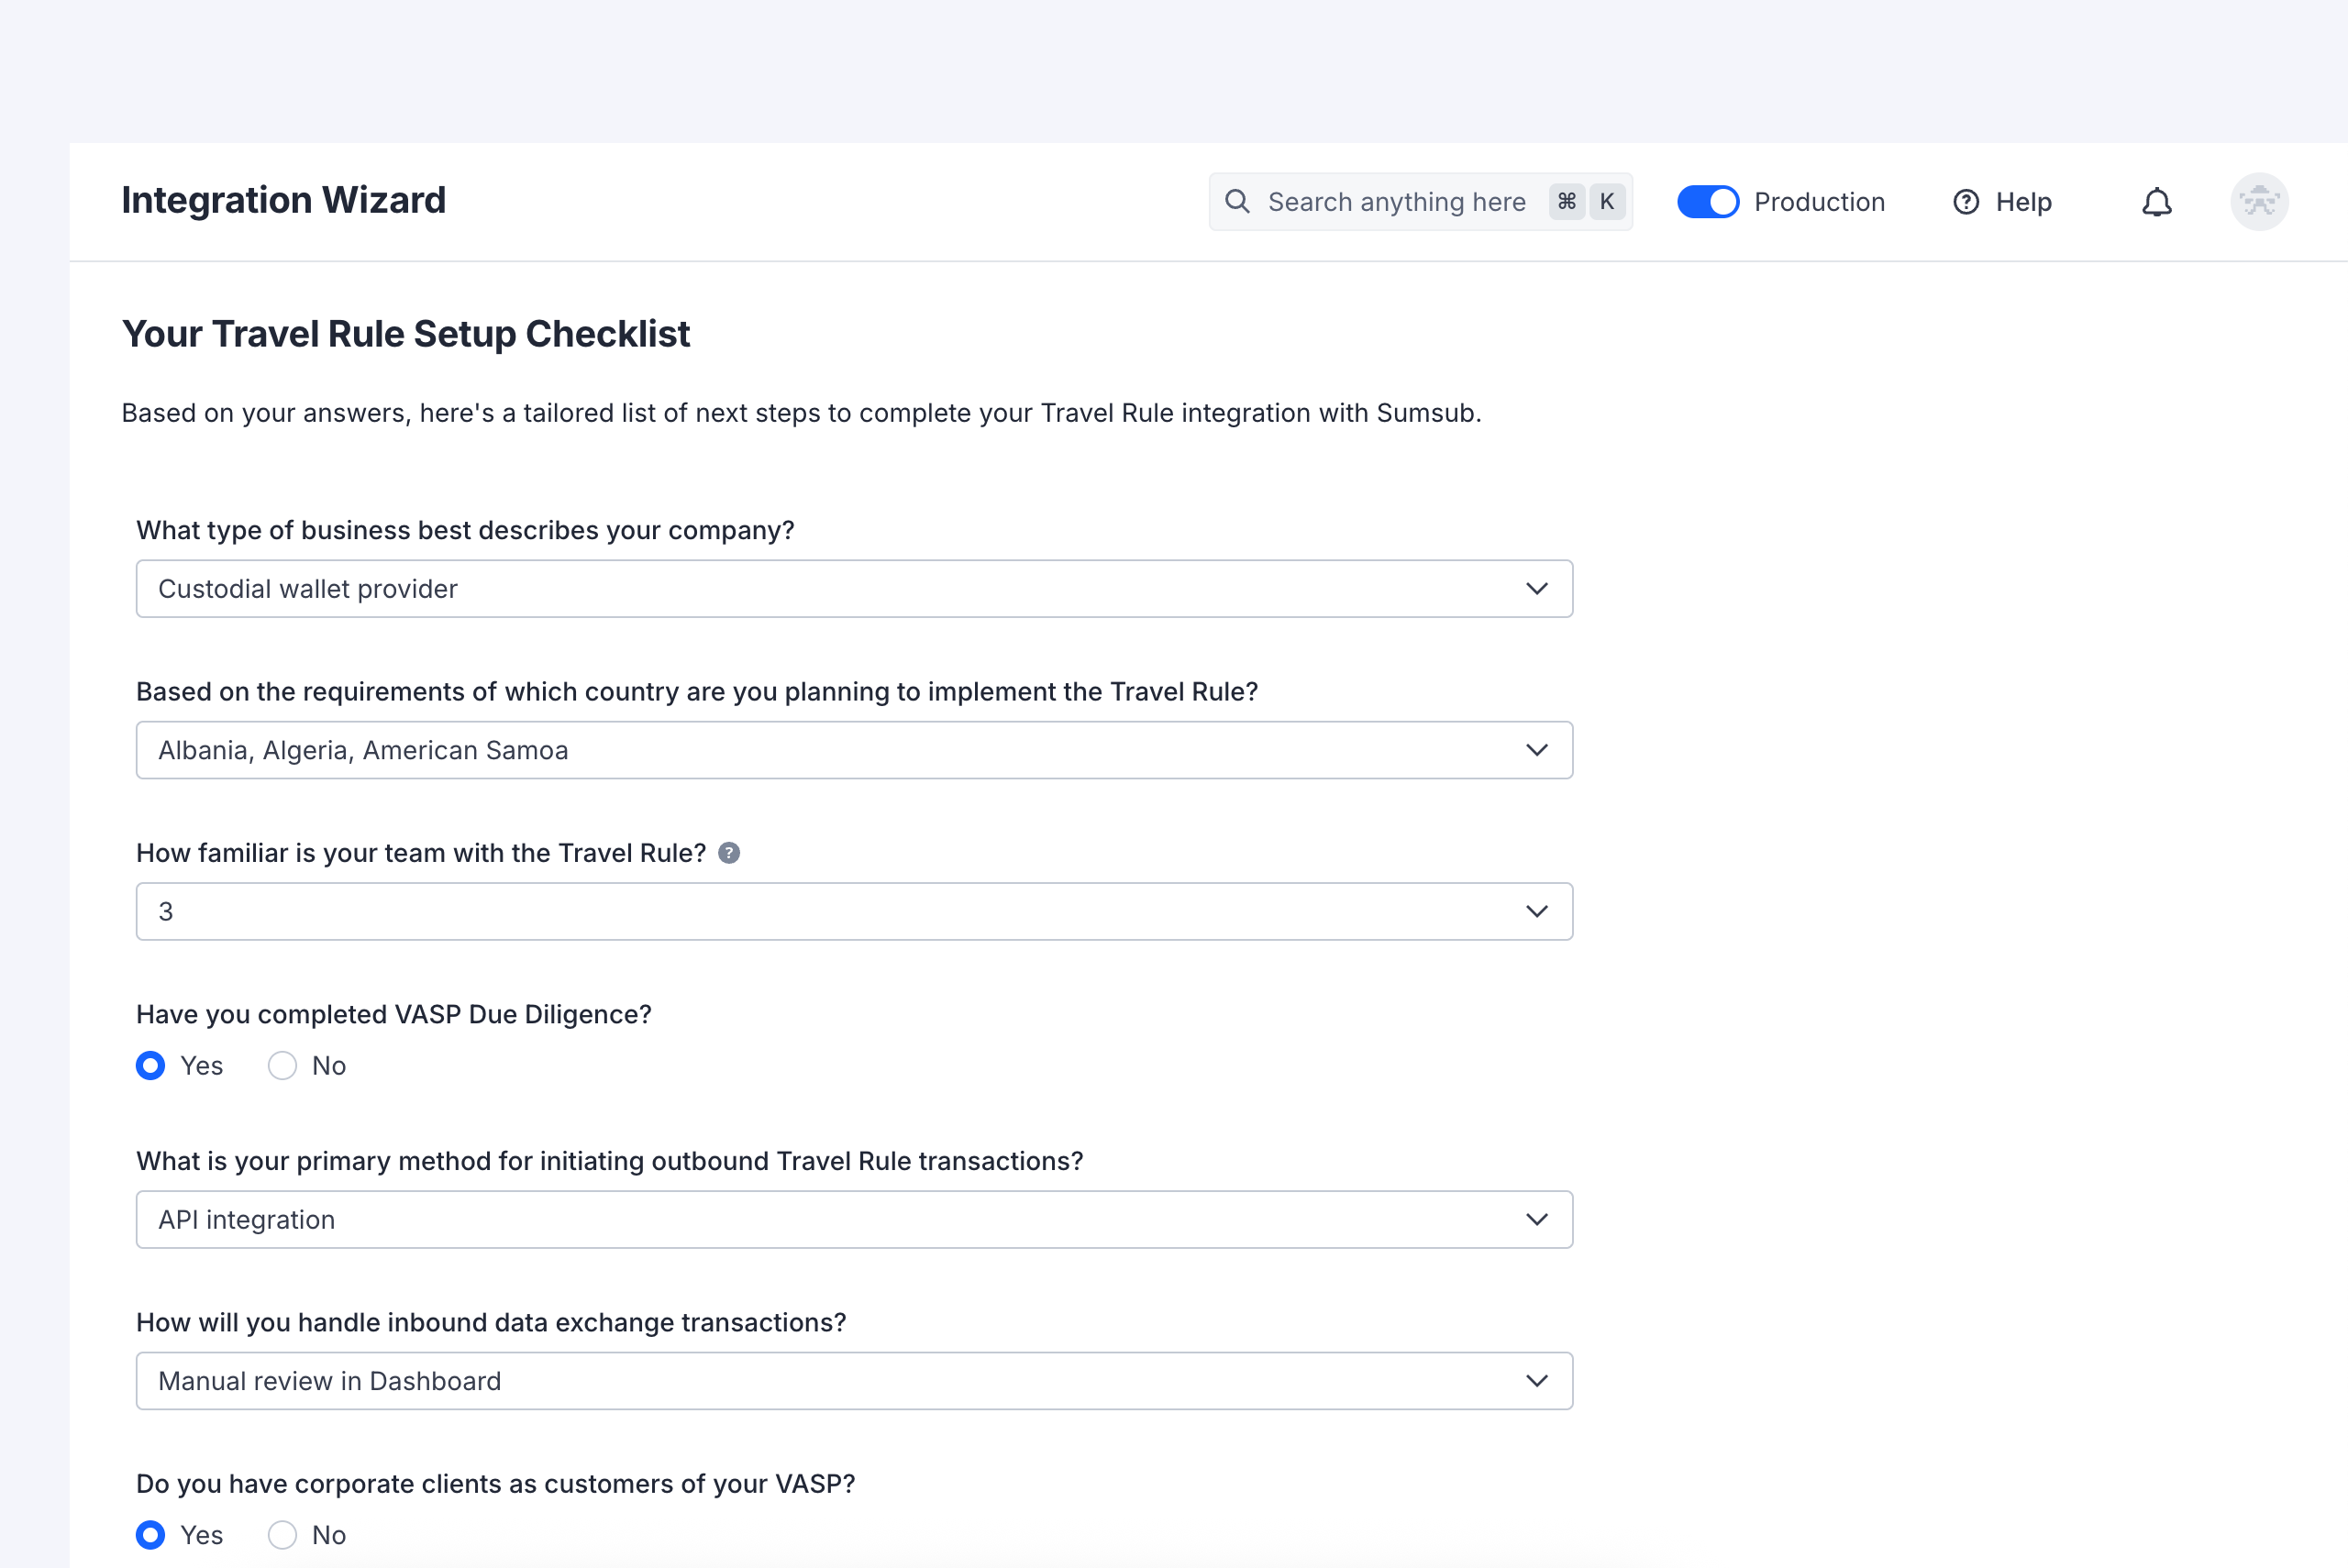Click the search magnifier icon
Screen dimensions: 2348x1568
click(x=1237, y=201)
